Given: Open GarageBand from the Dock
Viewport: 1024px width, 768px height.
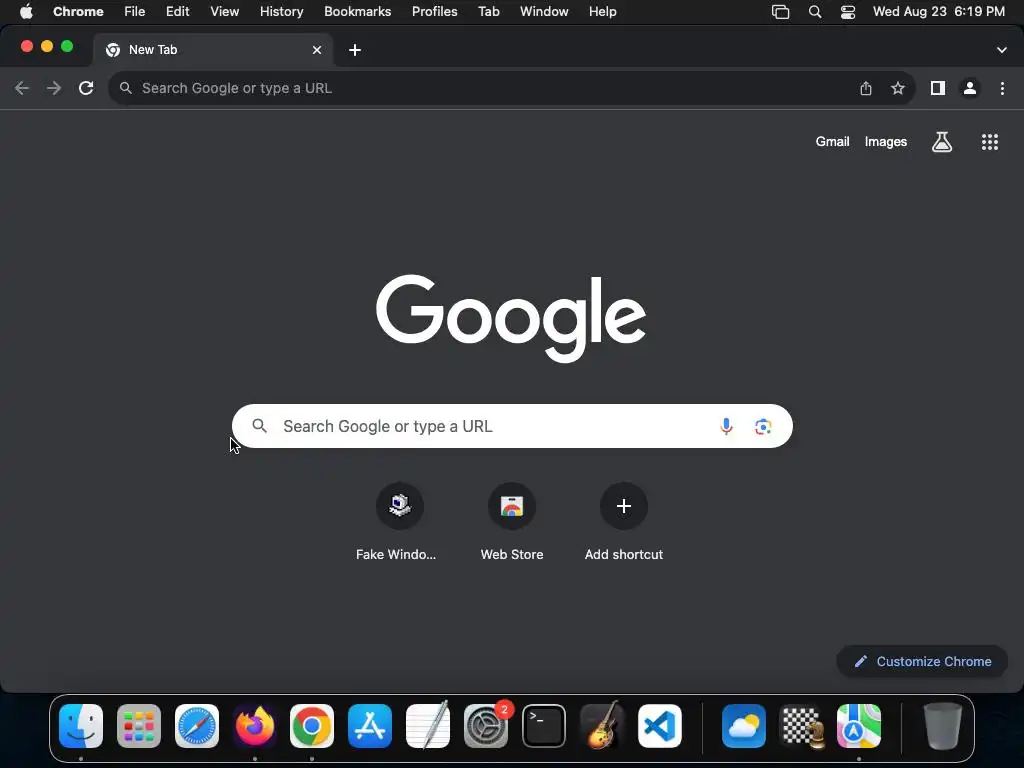Looking at the screenshot, I should tap(601, 726).
